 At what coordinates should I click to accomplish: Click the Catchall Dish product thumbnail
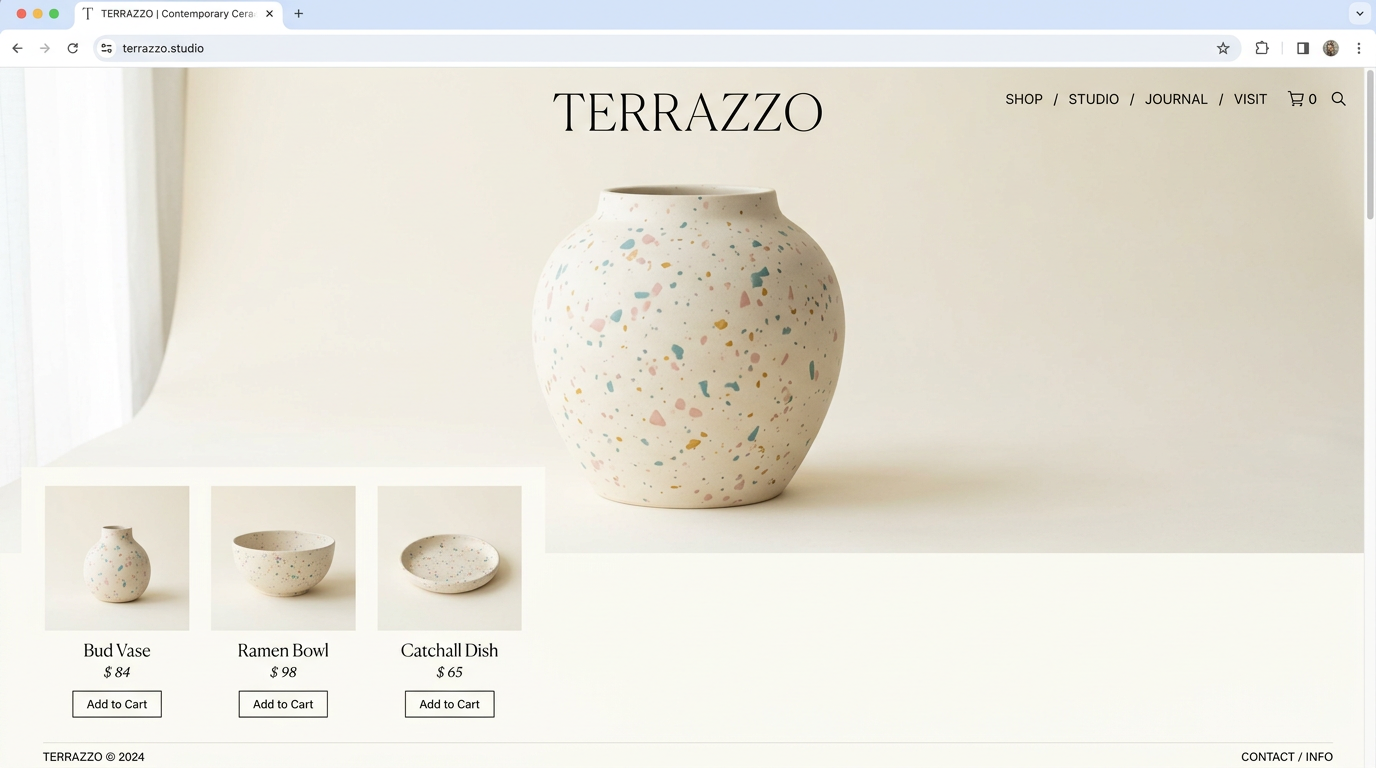(x=449, y=558)
